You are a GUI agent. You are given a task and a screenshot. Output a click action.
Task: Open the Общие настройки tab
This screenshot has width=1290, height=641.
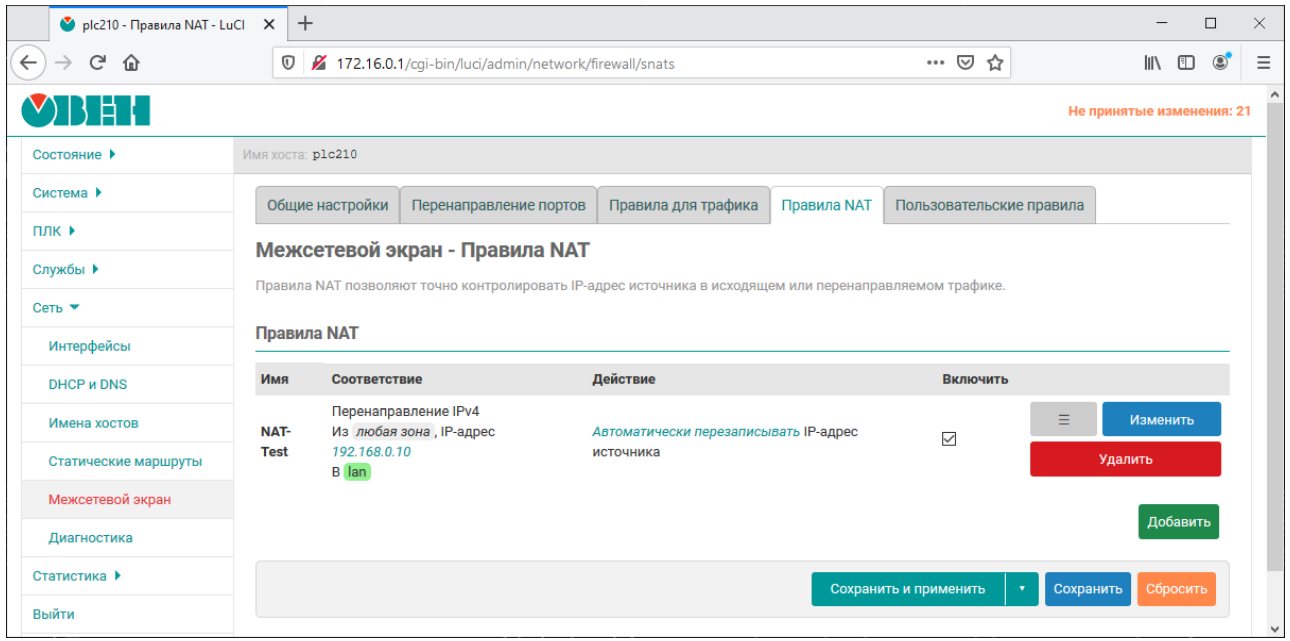pos(327,205)
